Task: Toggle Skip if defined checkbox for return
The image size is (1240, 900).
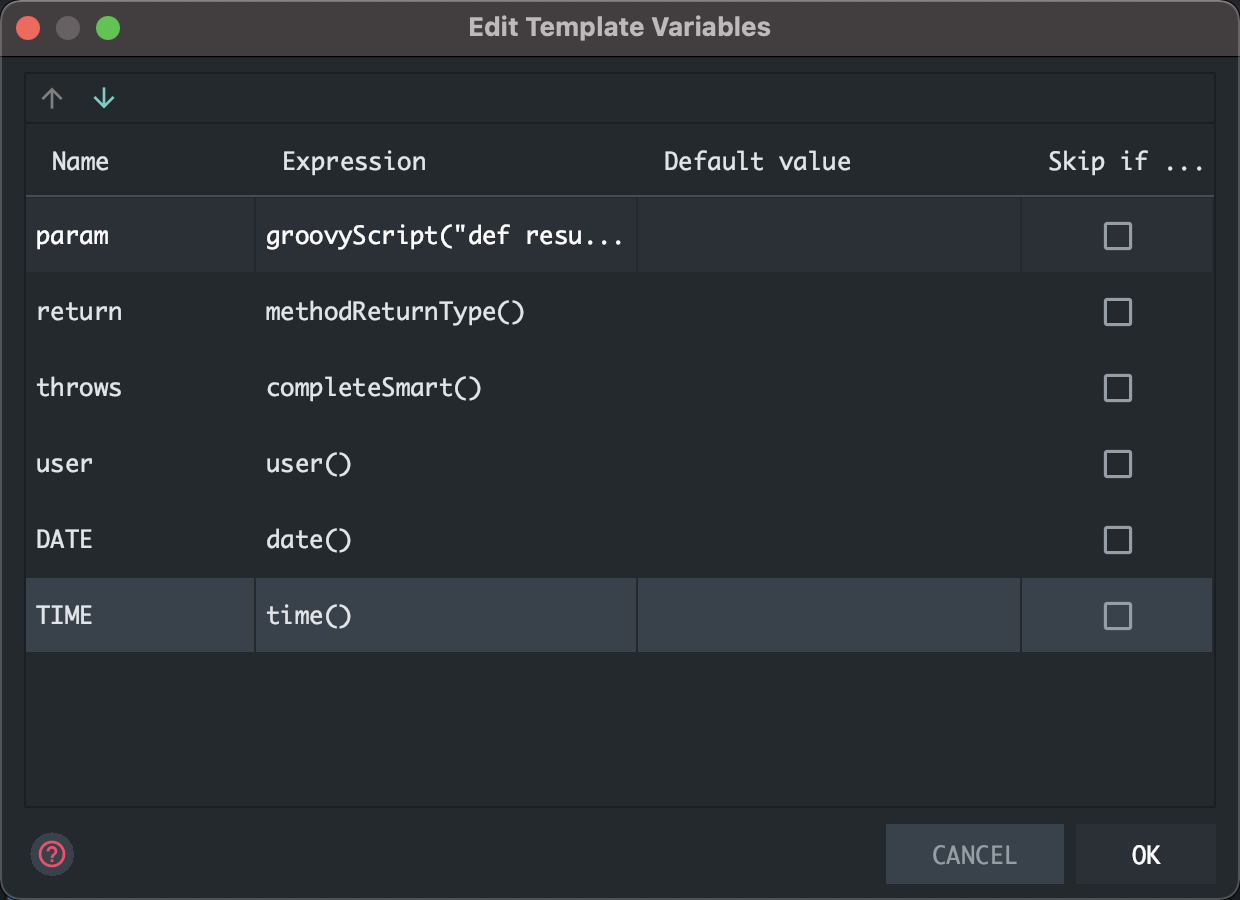Action: click(x=1117, y=312)
